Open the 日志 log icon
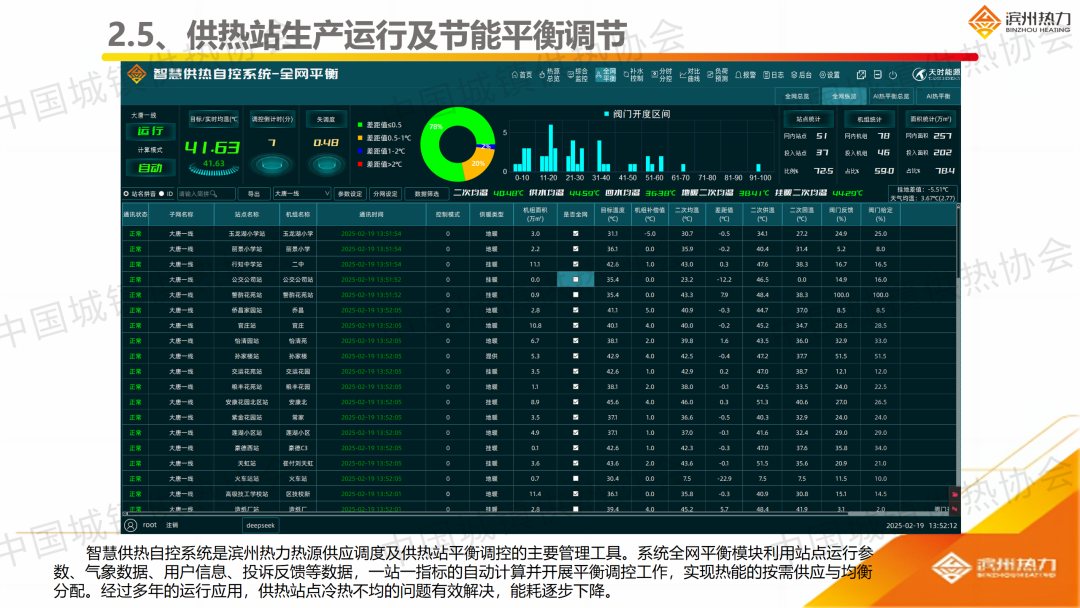Viewport: 1080px width, 608px height. (x=773, y=75)
